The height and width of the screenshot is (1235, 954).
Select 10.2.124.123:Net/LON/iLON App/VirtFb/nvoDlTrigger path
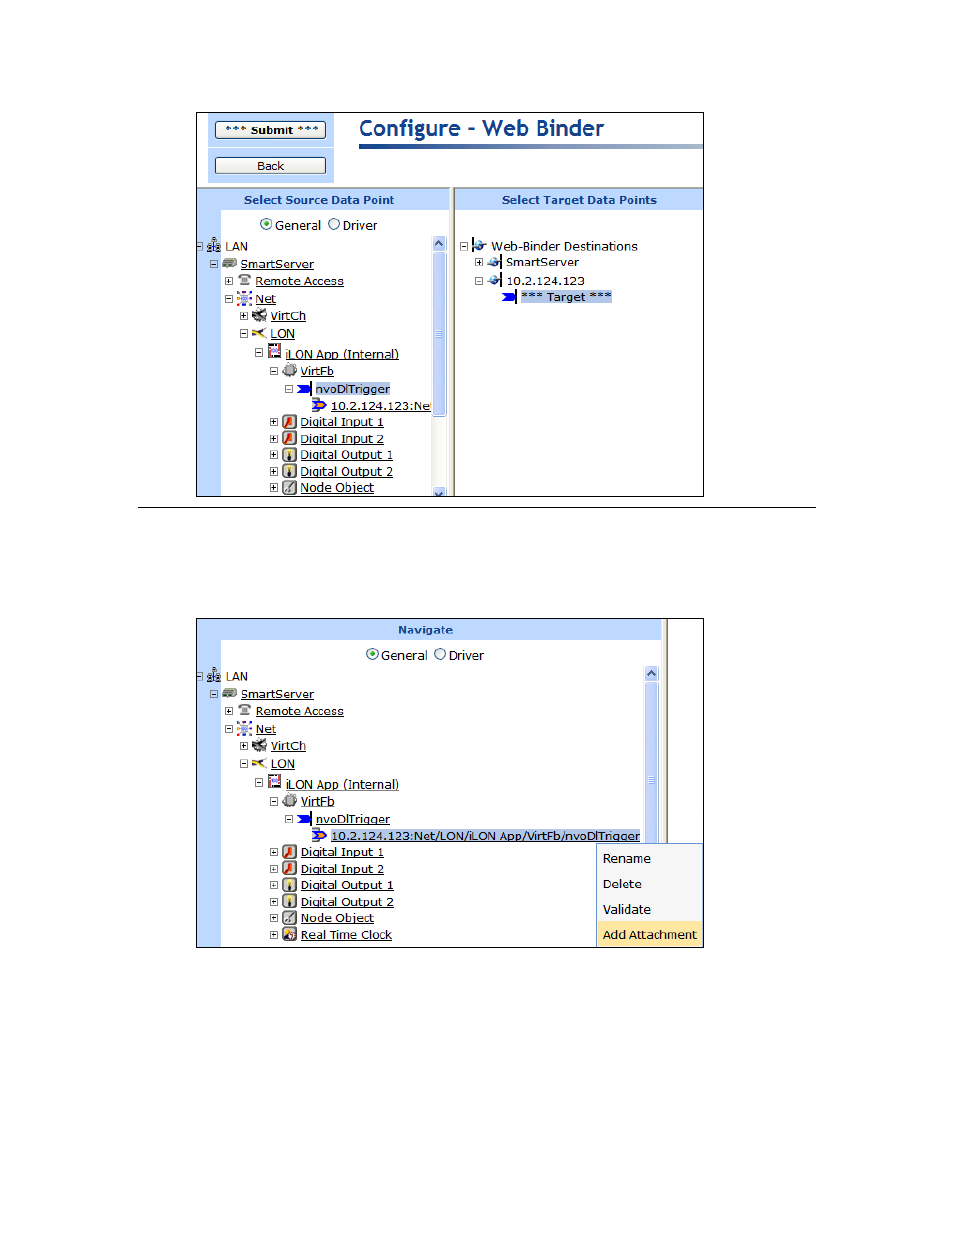click(x=485, y=836)
